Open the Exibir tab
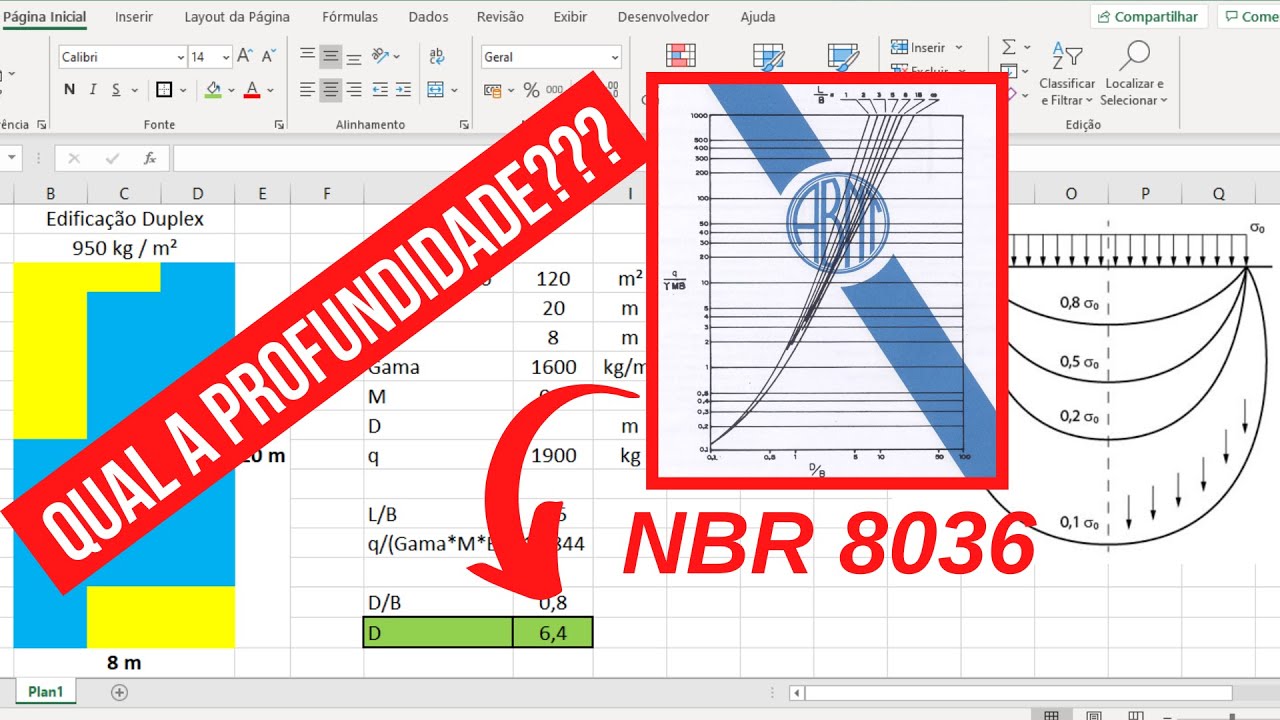 tap(570, 17)
